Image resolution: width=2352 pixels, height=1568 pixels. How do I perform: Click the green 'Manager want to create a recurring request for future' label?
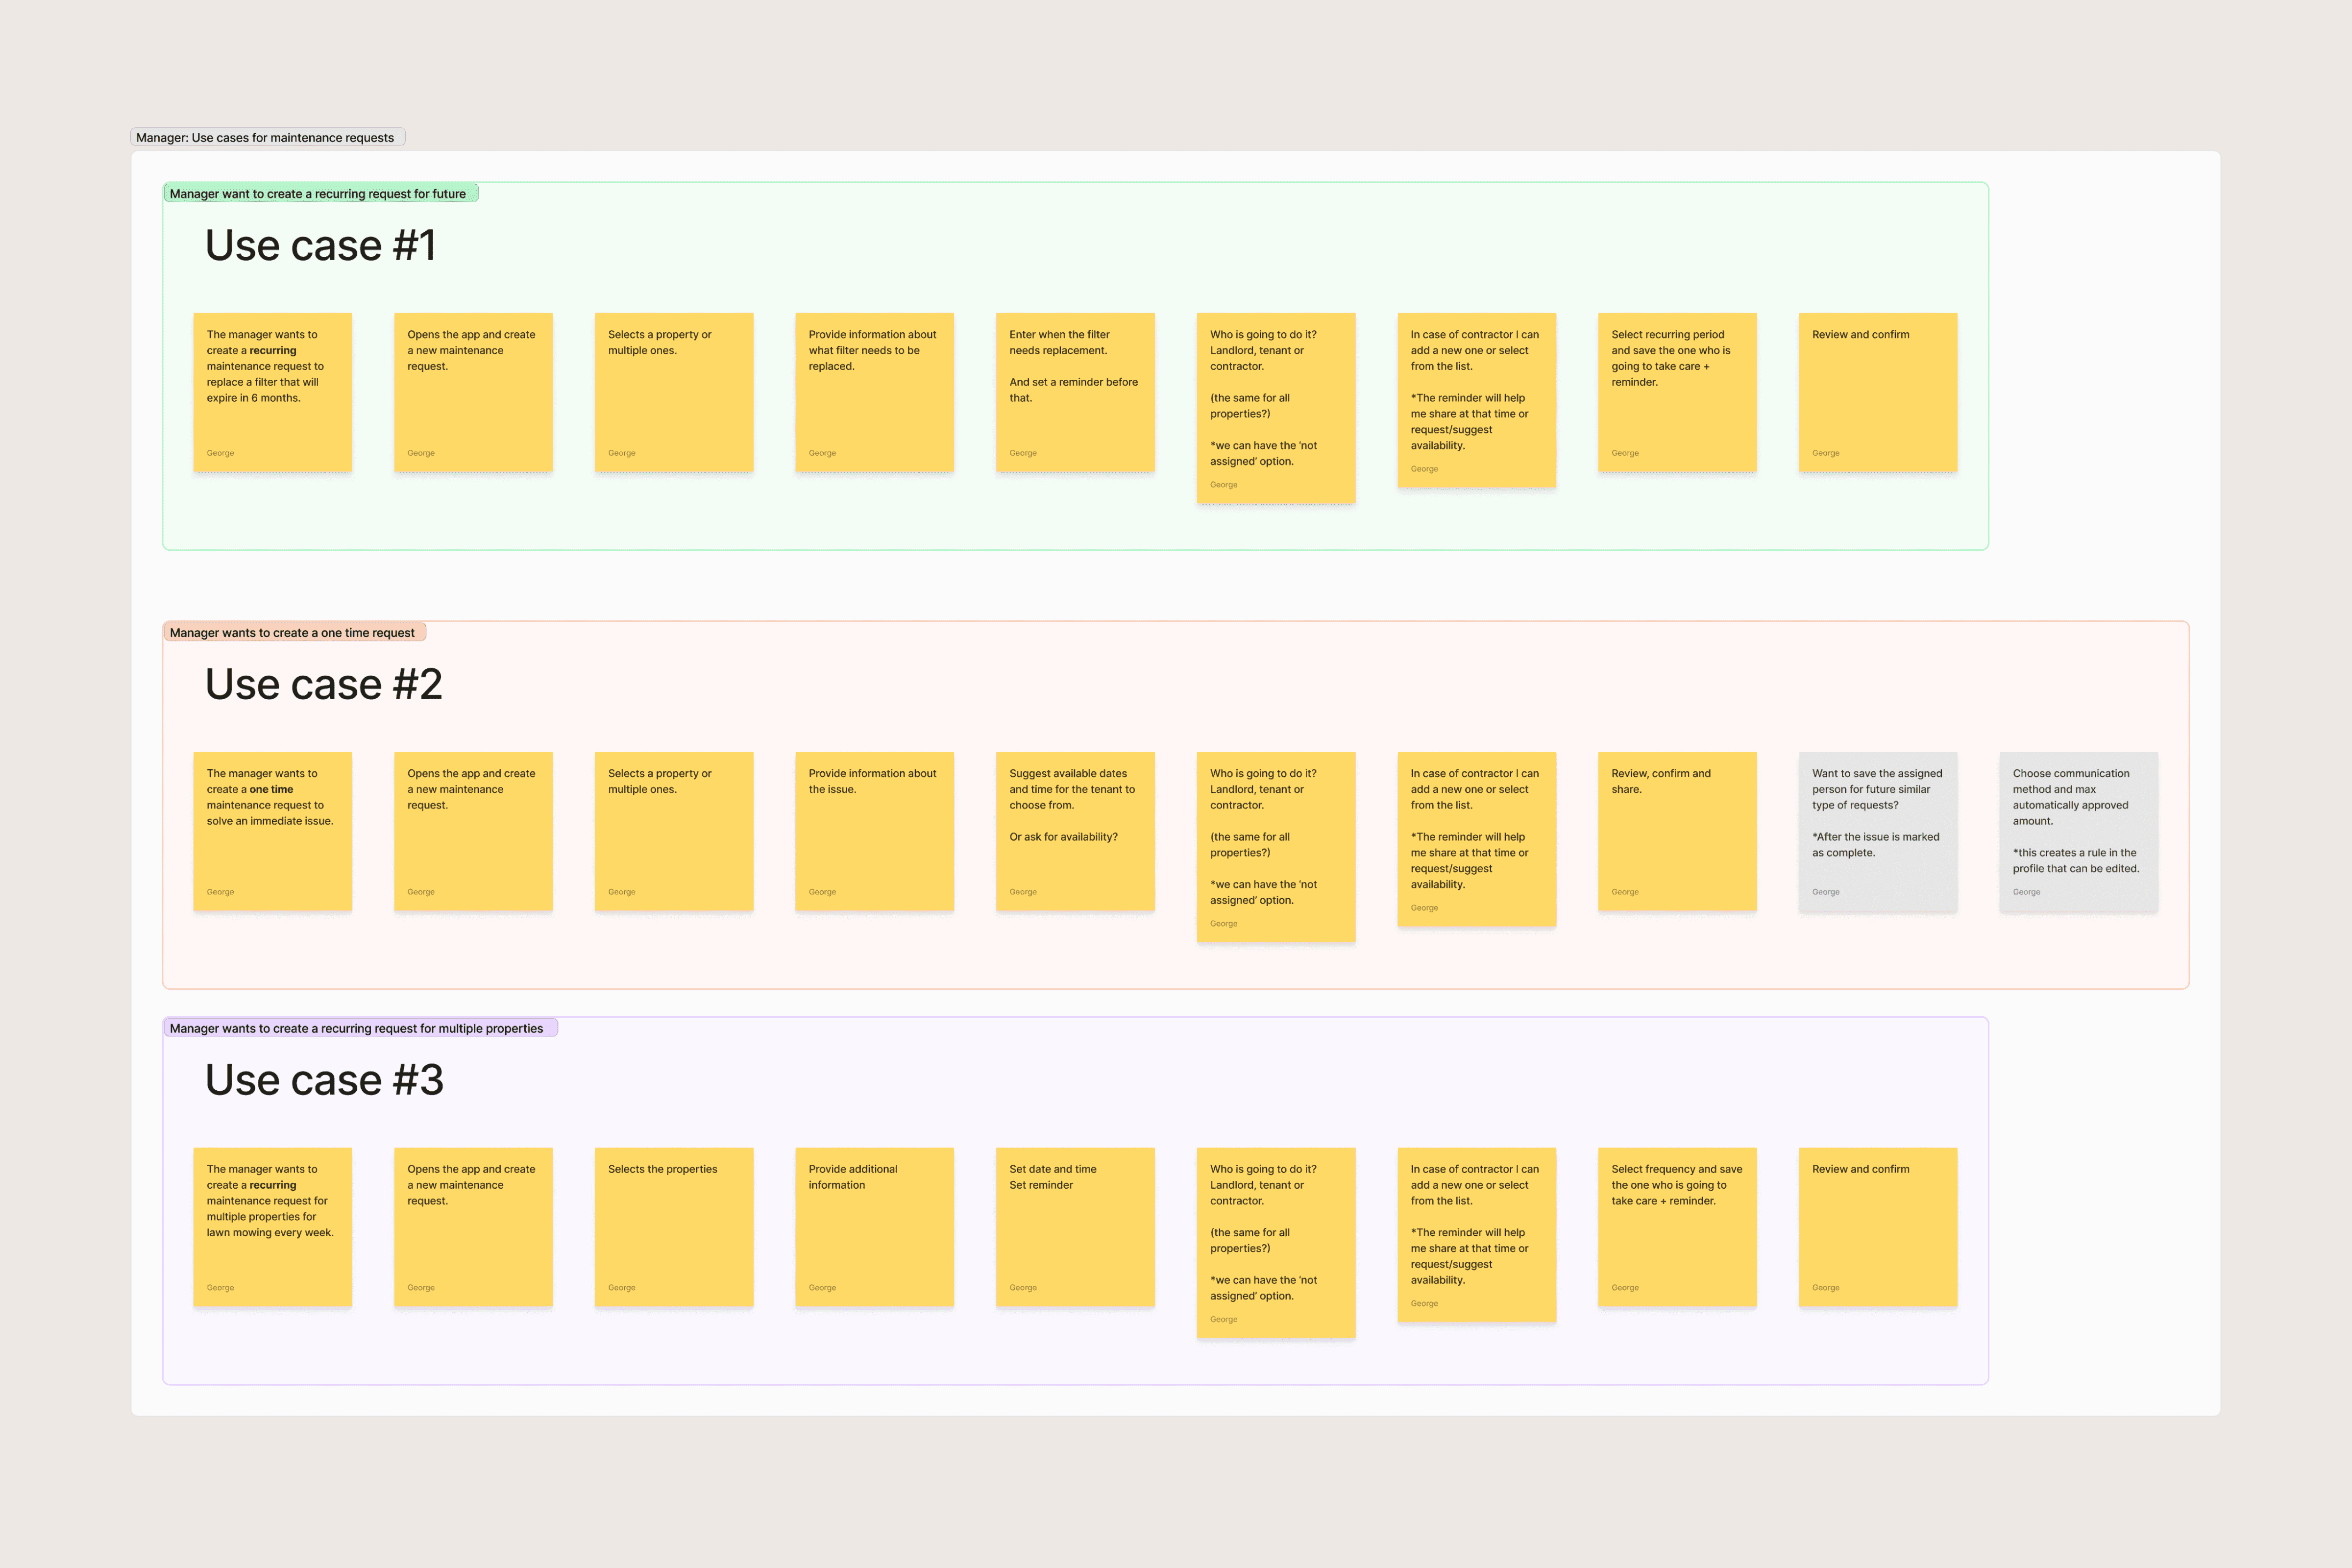click(319, 194)
